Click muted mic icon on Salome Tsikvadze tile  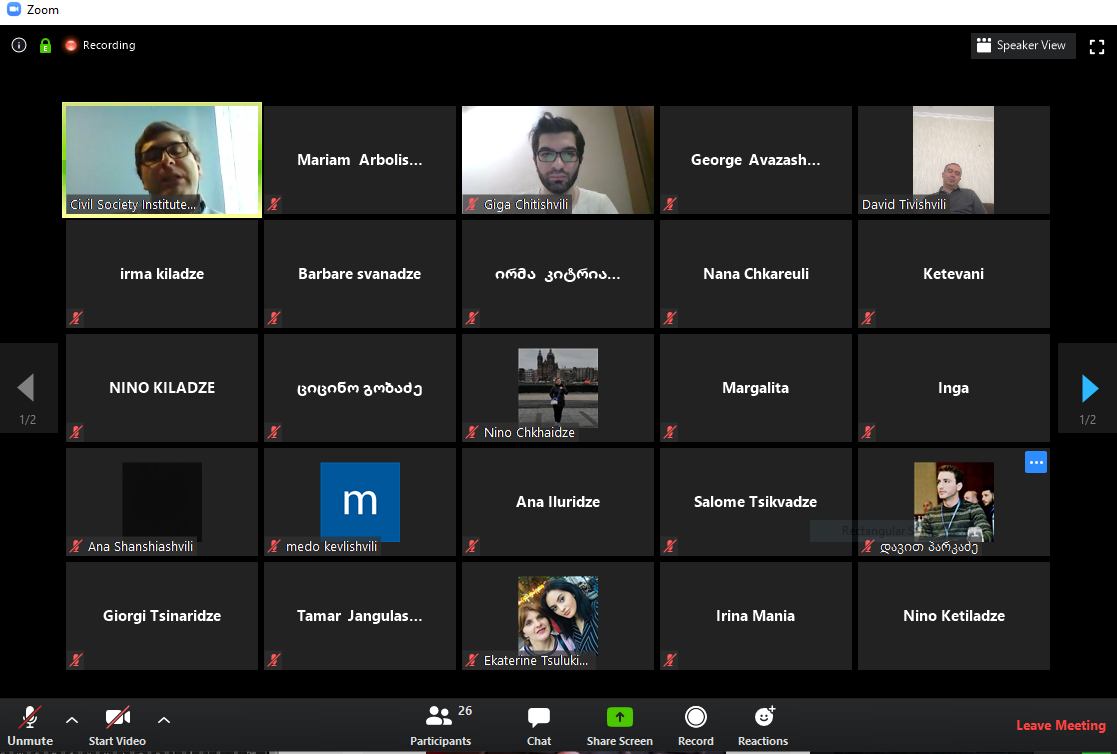click(x=670, y=546)
